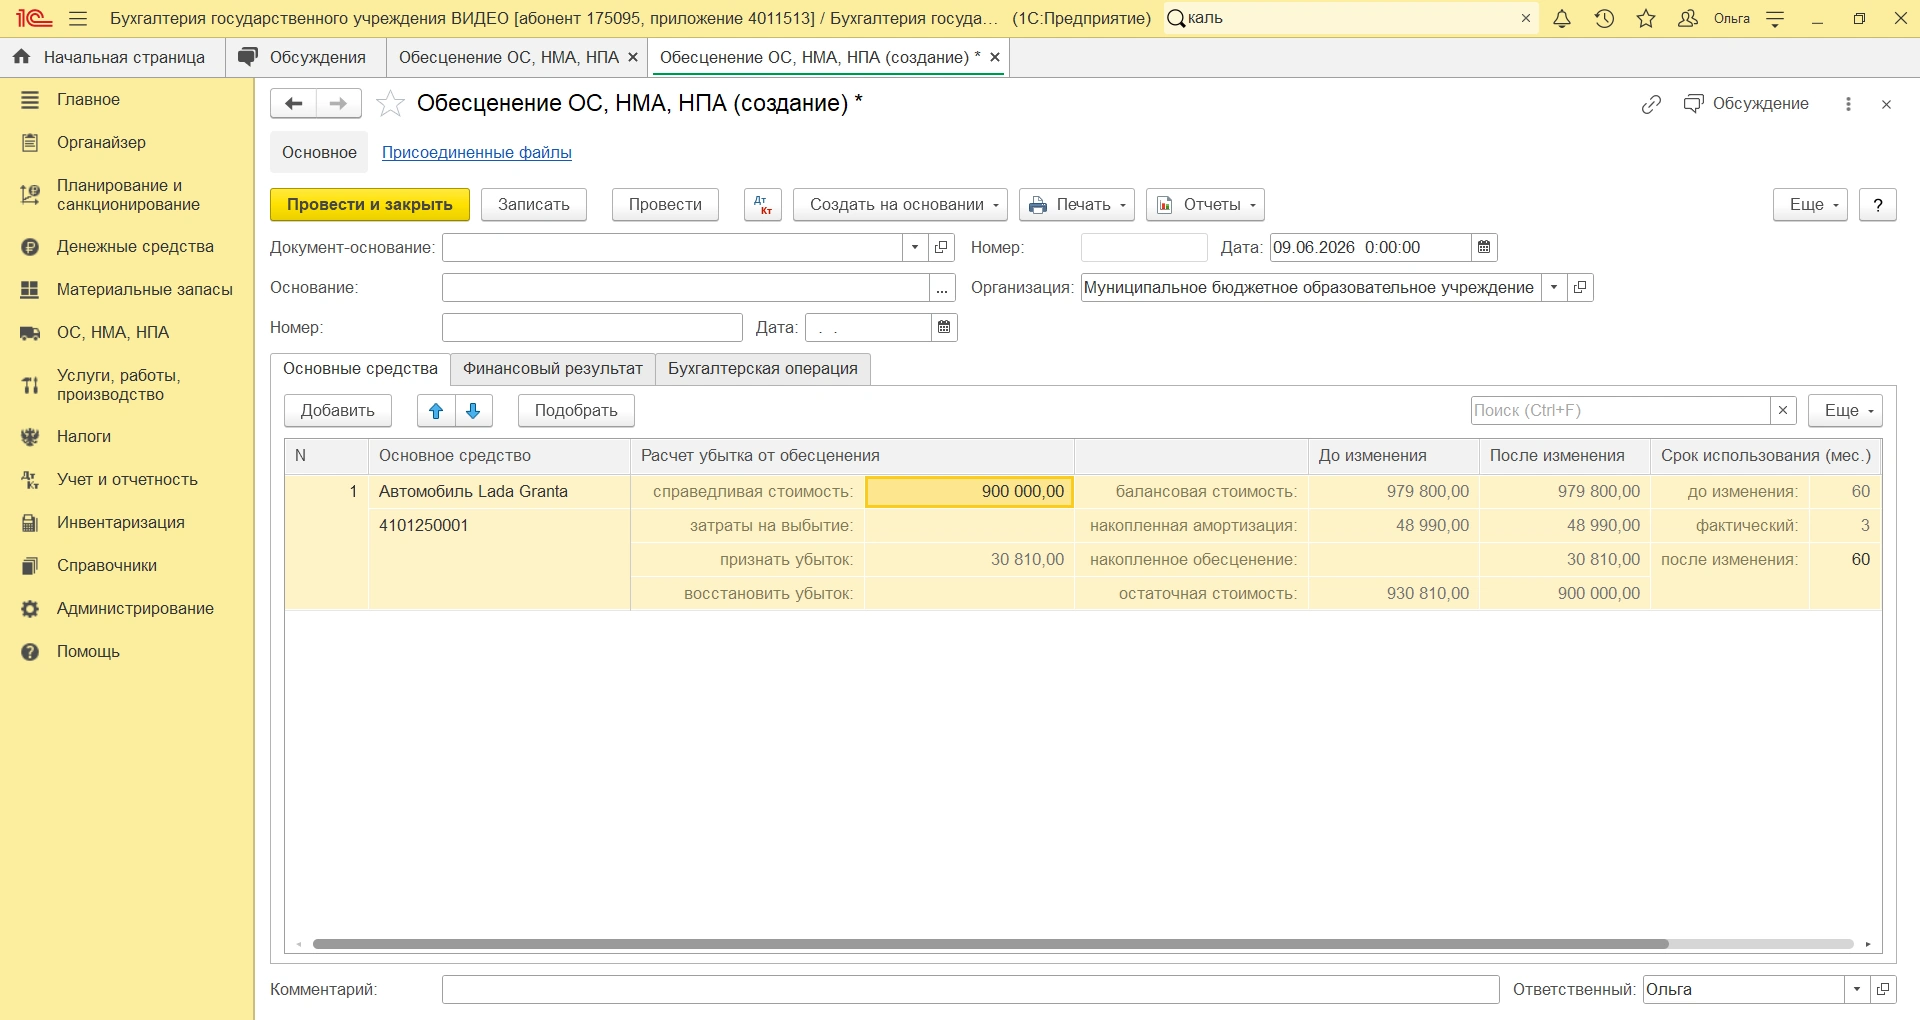Expand Ответственный field dropdown arrow

pyautogui.click(x=1857, y=990)
